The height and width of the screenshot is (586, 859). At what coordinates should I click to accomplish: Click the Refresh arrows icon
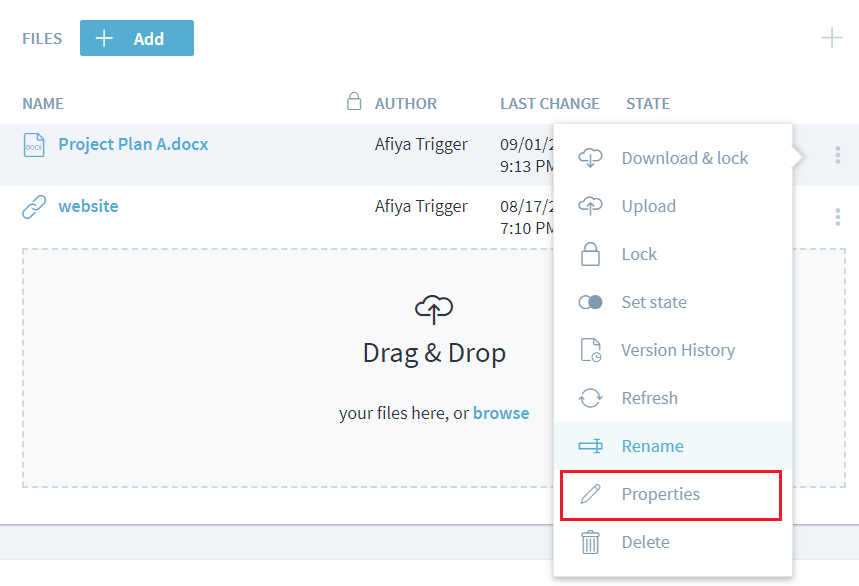click(591, 398)
